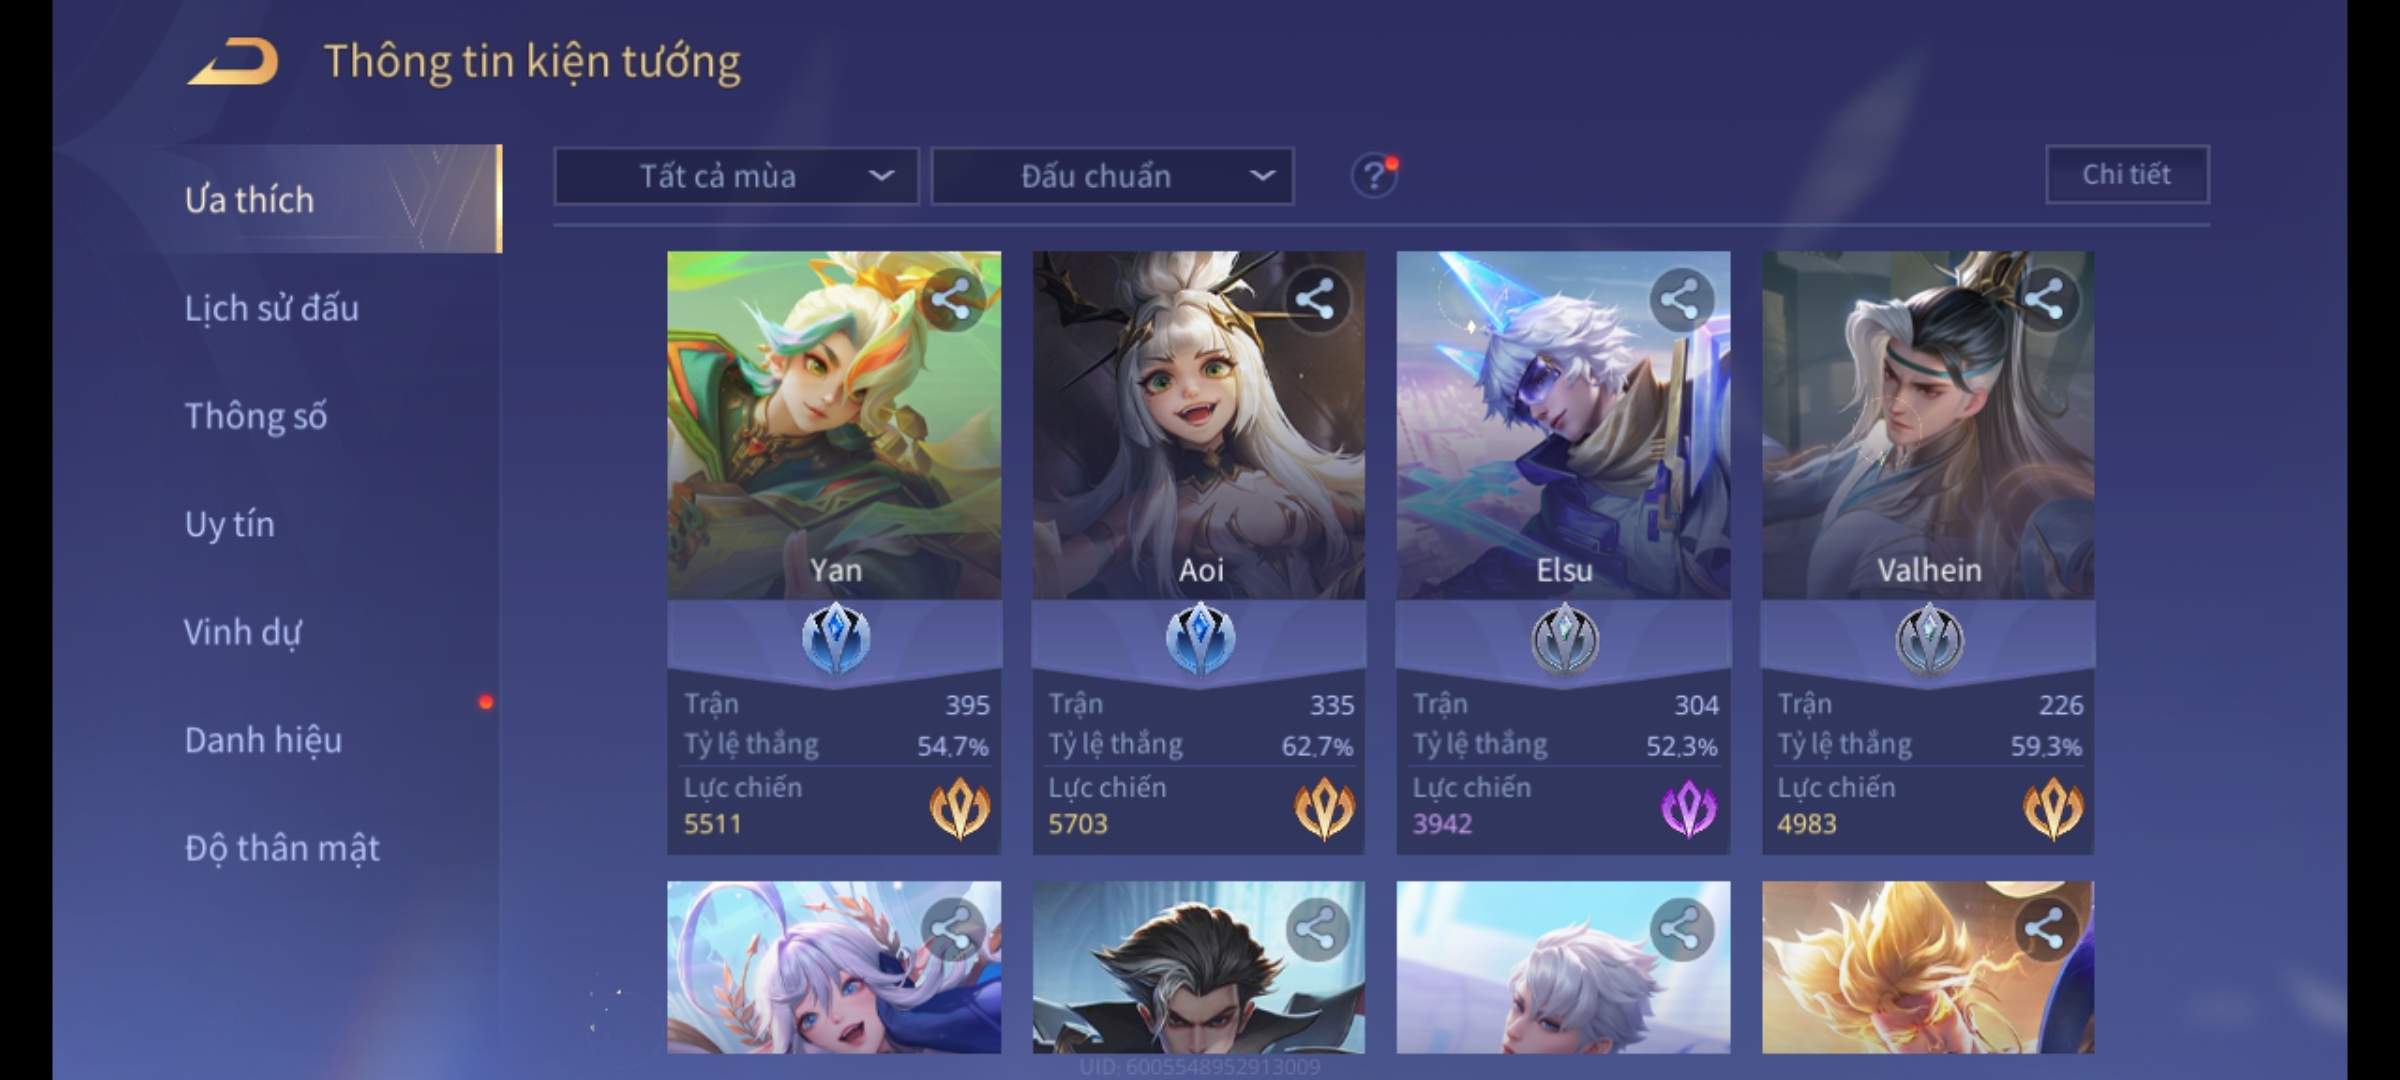The width and height of the screenshot is (2400, 1080).
Task: Click Valhein's silver mastery badge icon
Action: [1929, 638]
